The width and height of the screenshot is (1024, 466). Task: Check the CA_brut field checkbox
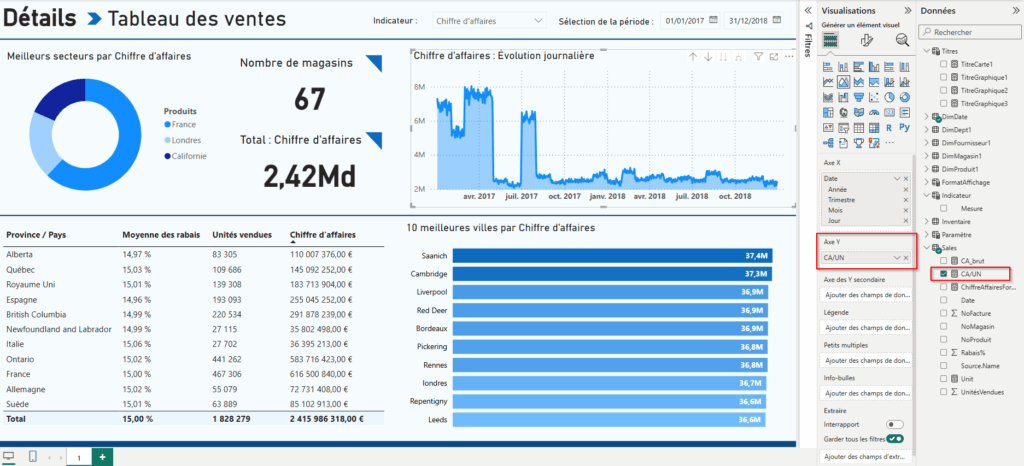coord(944,261)
